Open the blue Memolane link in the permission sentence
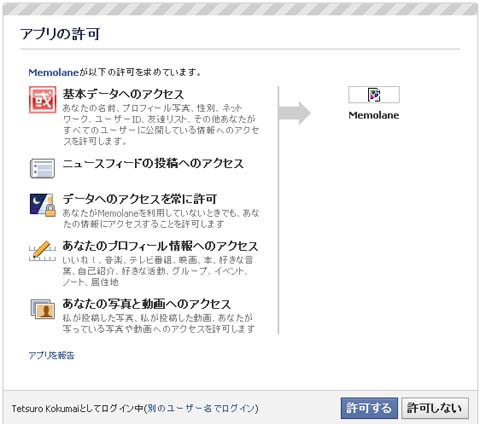 coord(53,72)
